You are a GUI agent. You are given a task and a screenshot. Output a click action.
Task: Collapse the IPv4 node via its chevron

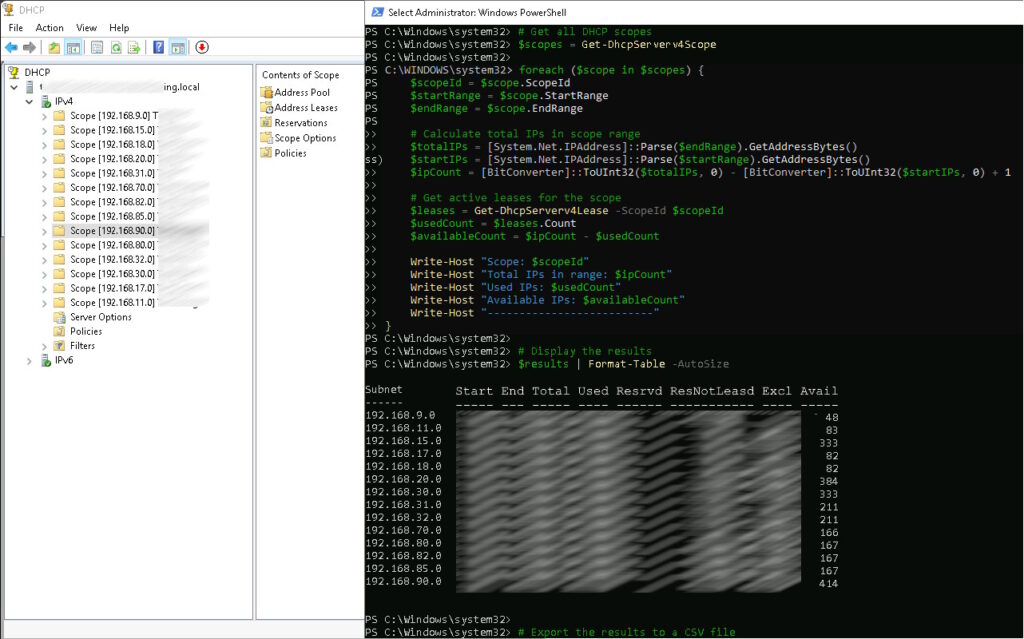tap(28, 101)
